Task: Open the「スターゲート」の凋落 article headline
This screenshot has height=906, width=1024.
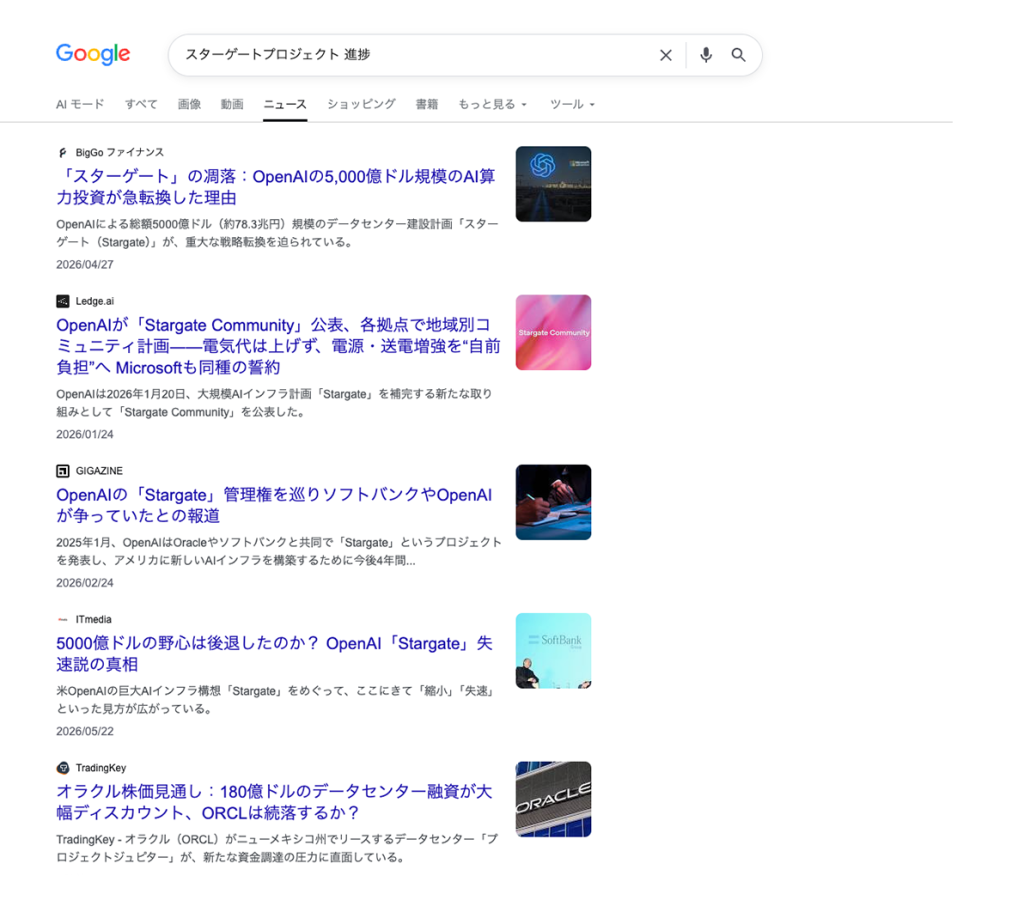Action: [x=276, y=187]
